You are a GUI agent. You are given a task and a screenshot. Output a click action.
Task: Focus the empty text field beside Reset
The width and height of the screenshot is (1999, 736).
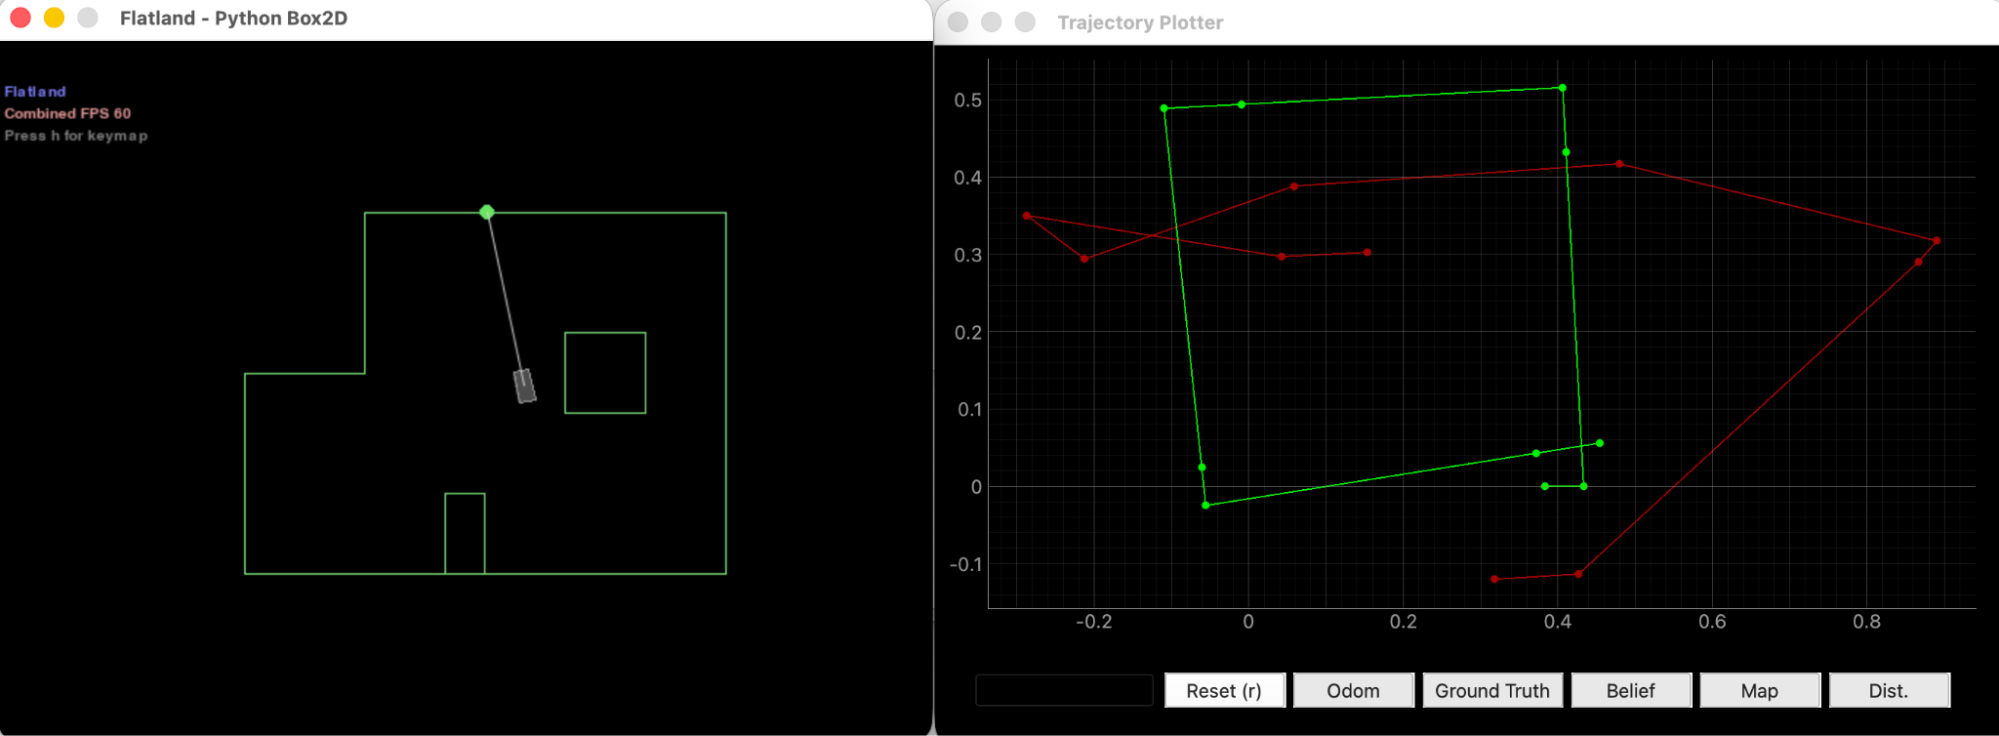[1064, 690]
